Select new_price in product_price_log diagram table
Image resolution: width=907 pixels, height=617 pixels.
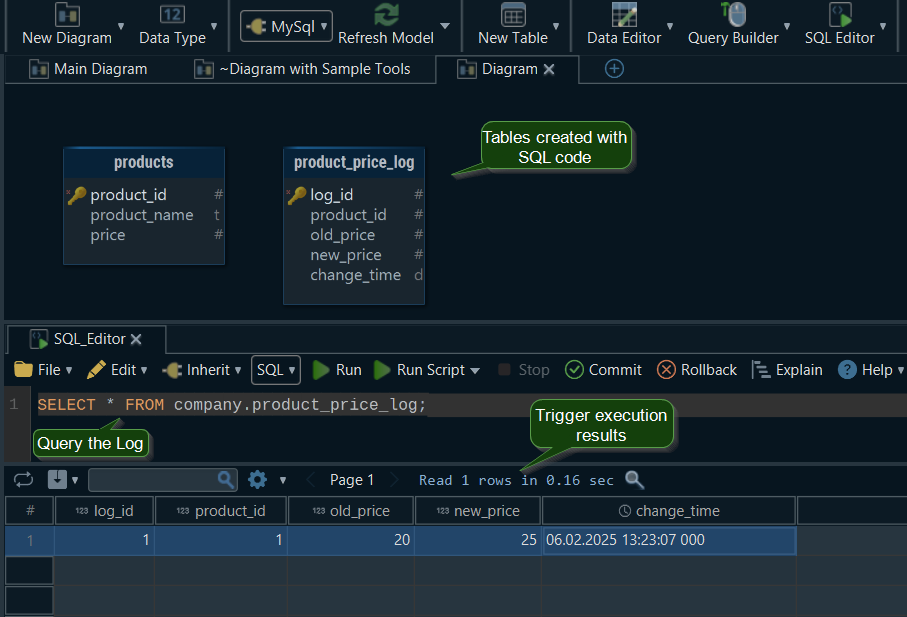click(x=346, y=255)
